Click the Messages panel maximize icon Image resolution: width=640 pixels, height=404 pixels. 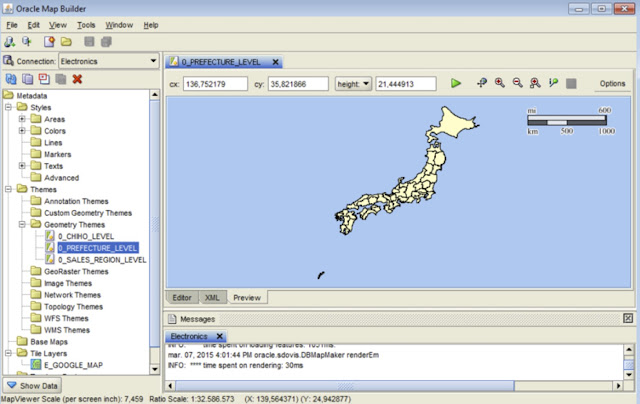[628, 318]
